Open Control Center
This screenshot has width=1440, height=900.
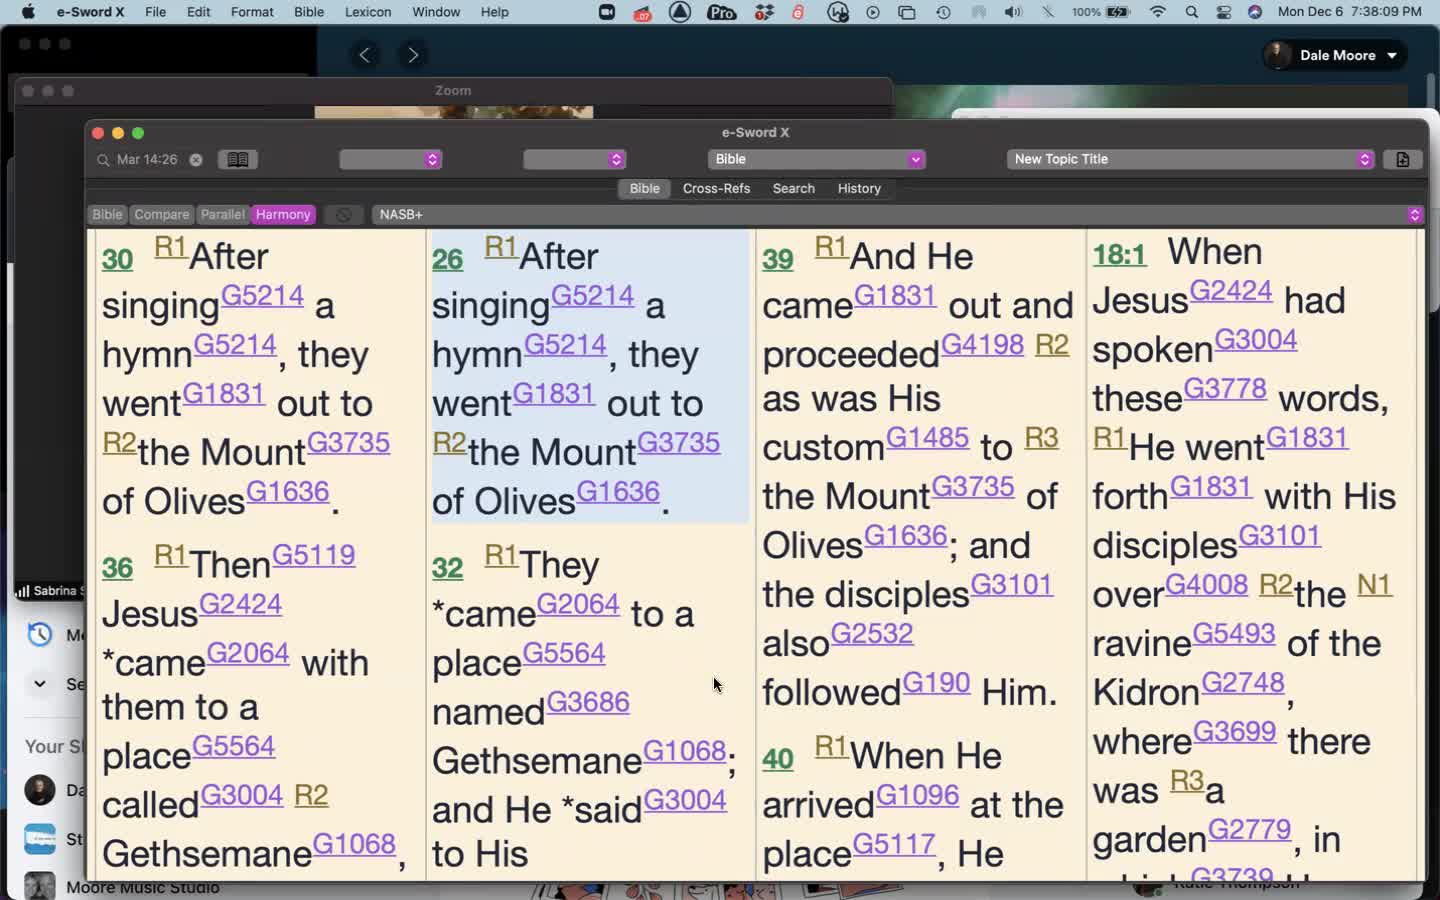1224,12
